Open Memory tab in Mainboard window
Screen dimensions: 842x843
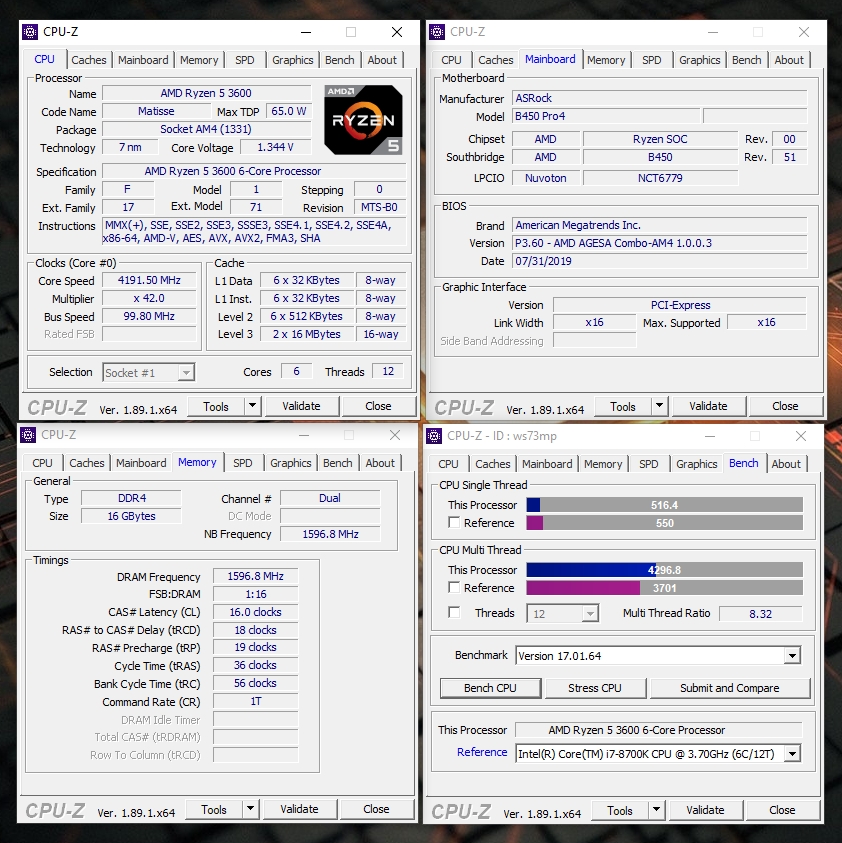(x=606, y=60)
